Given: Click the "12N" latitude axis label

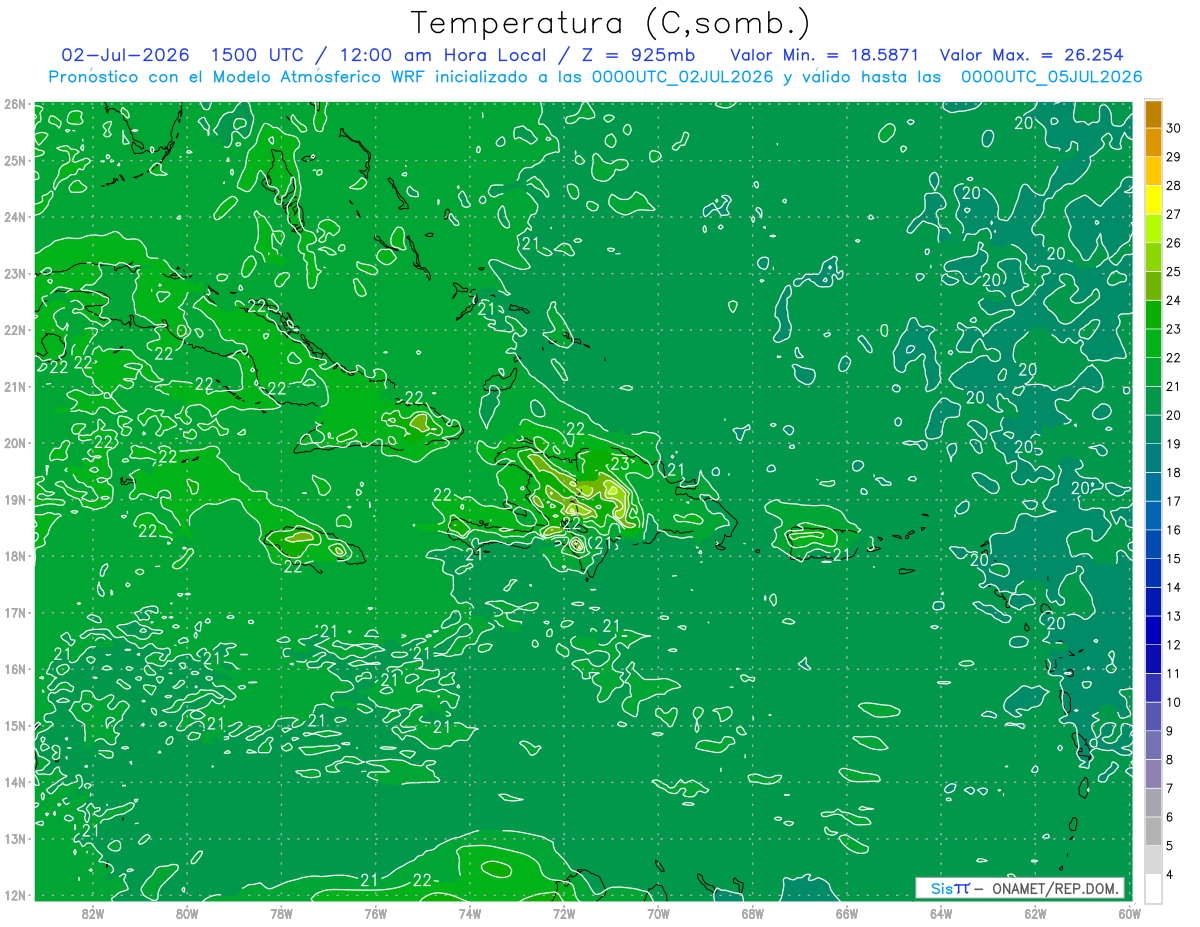Looking at the screenshot, I should (x=14, y=895).
